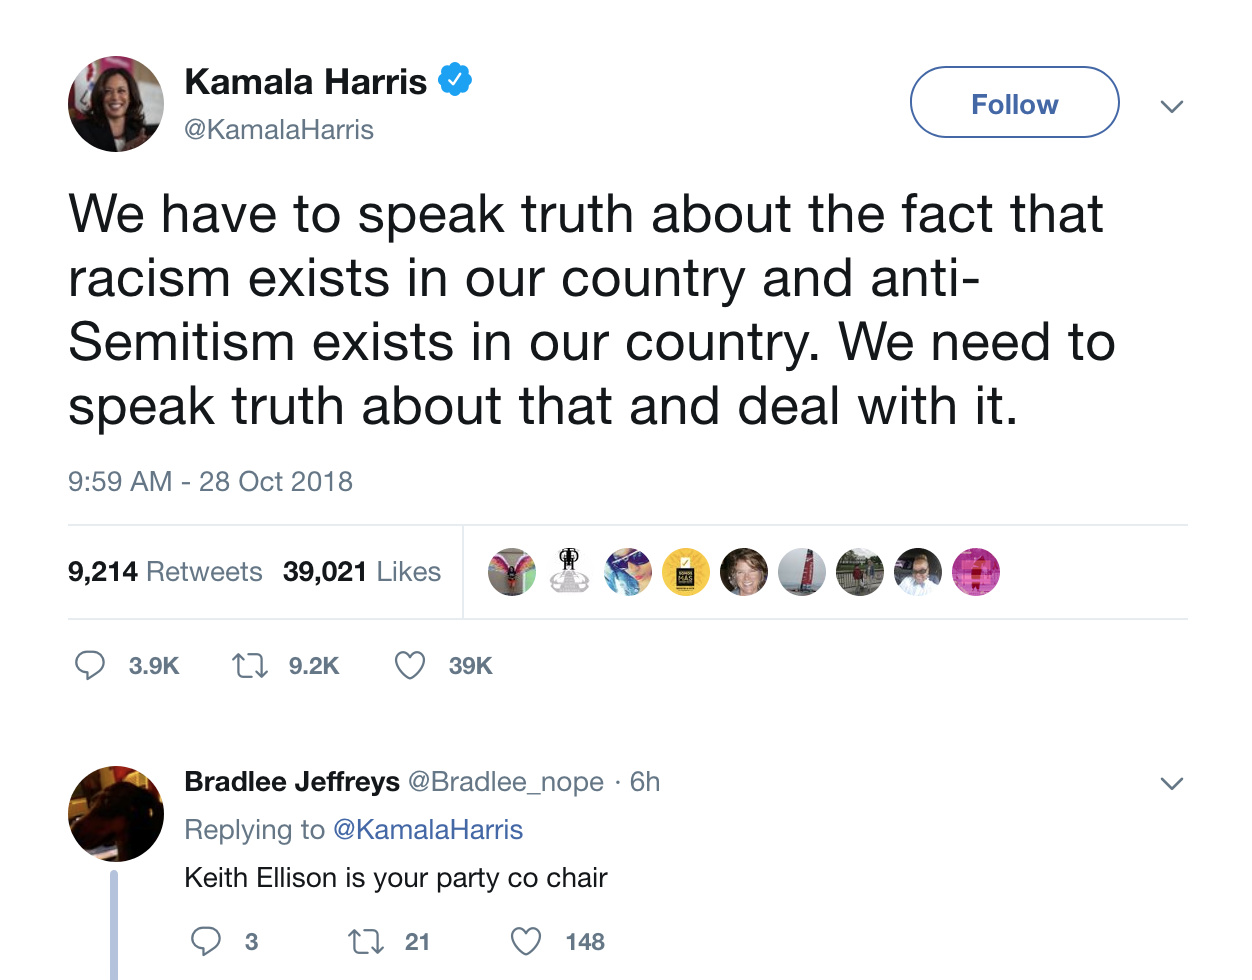Click the reply icon under Kamala Harris's tweet
Image resolution: width=1252 pixels, height=980 pixels.
pos(90,665)
